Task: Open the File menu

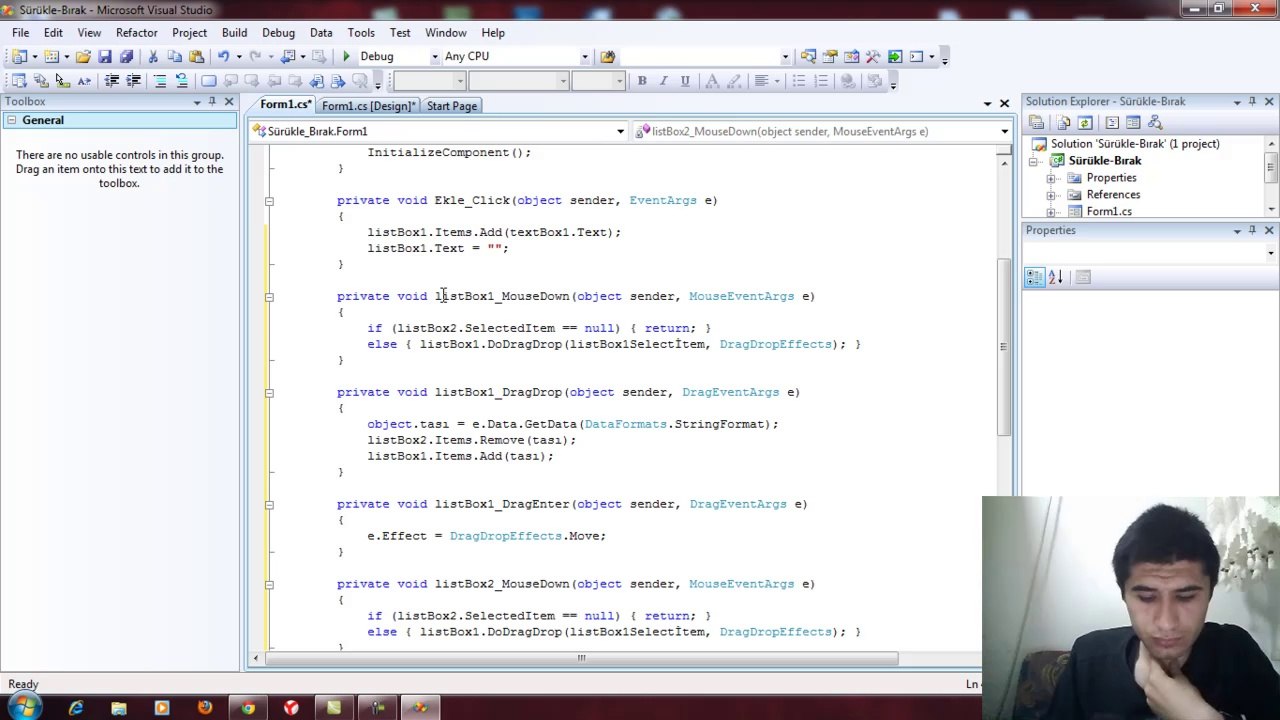Action: point(20,33)
